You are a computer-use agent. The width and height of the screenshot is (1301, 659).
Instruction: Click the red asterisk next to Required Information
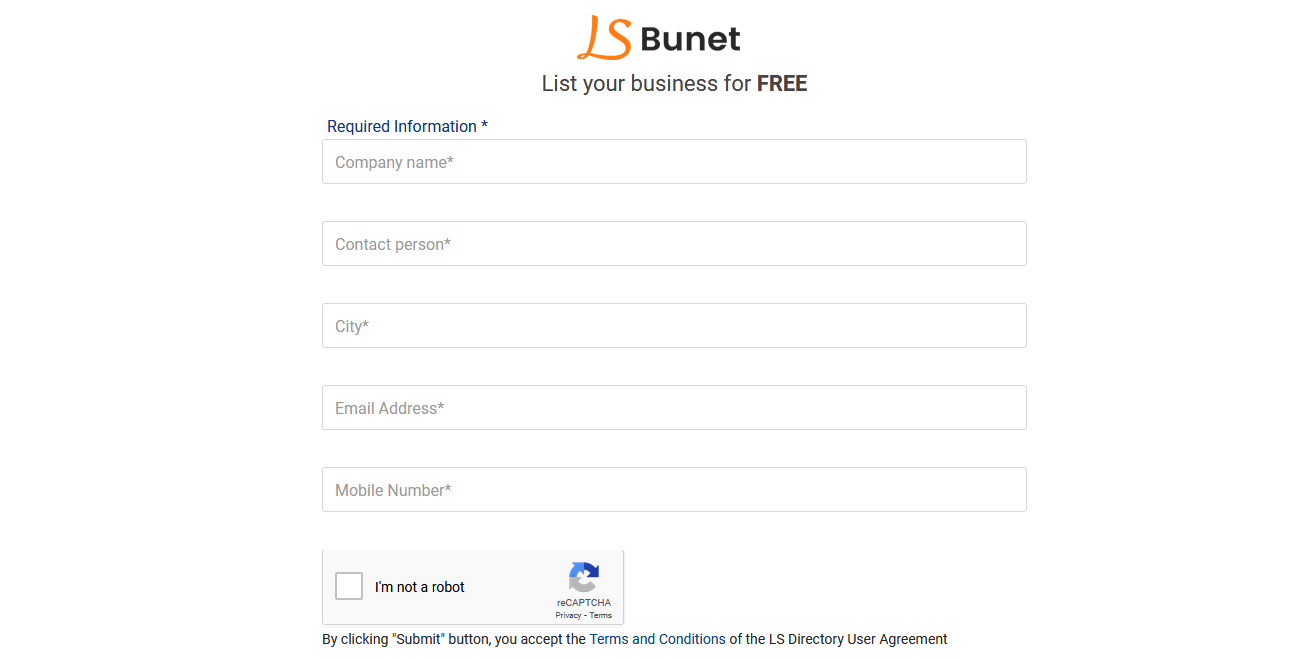click(484, 124)
